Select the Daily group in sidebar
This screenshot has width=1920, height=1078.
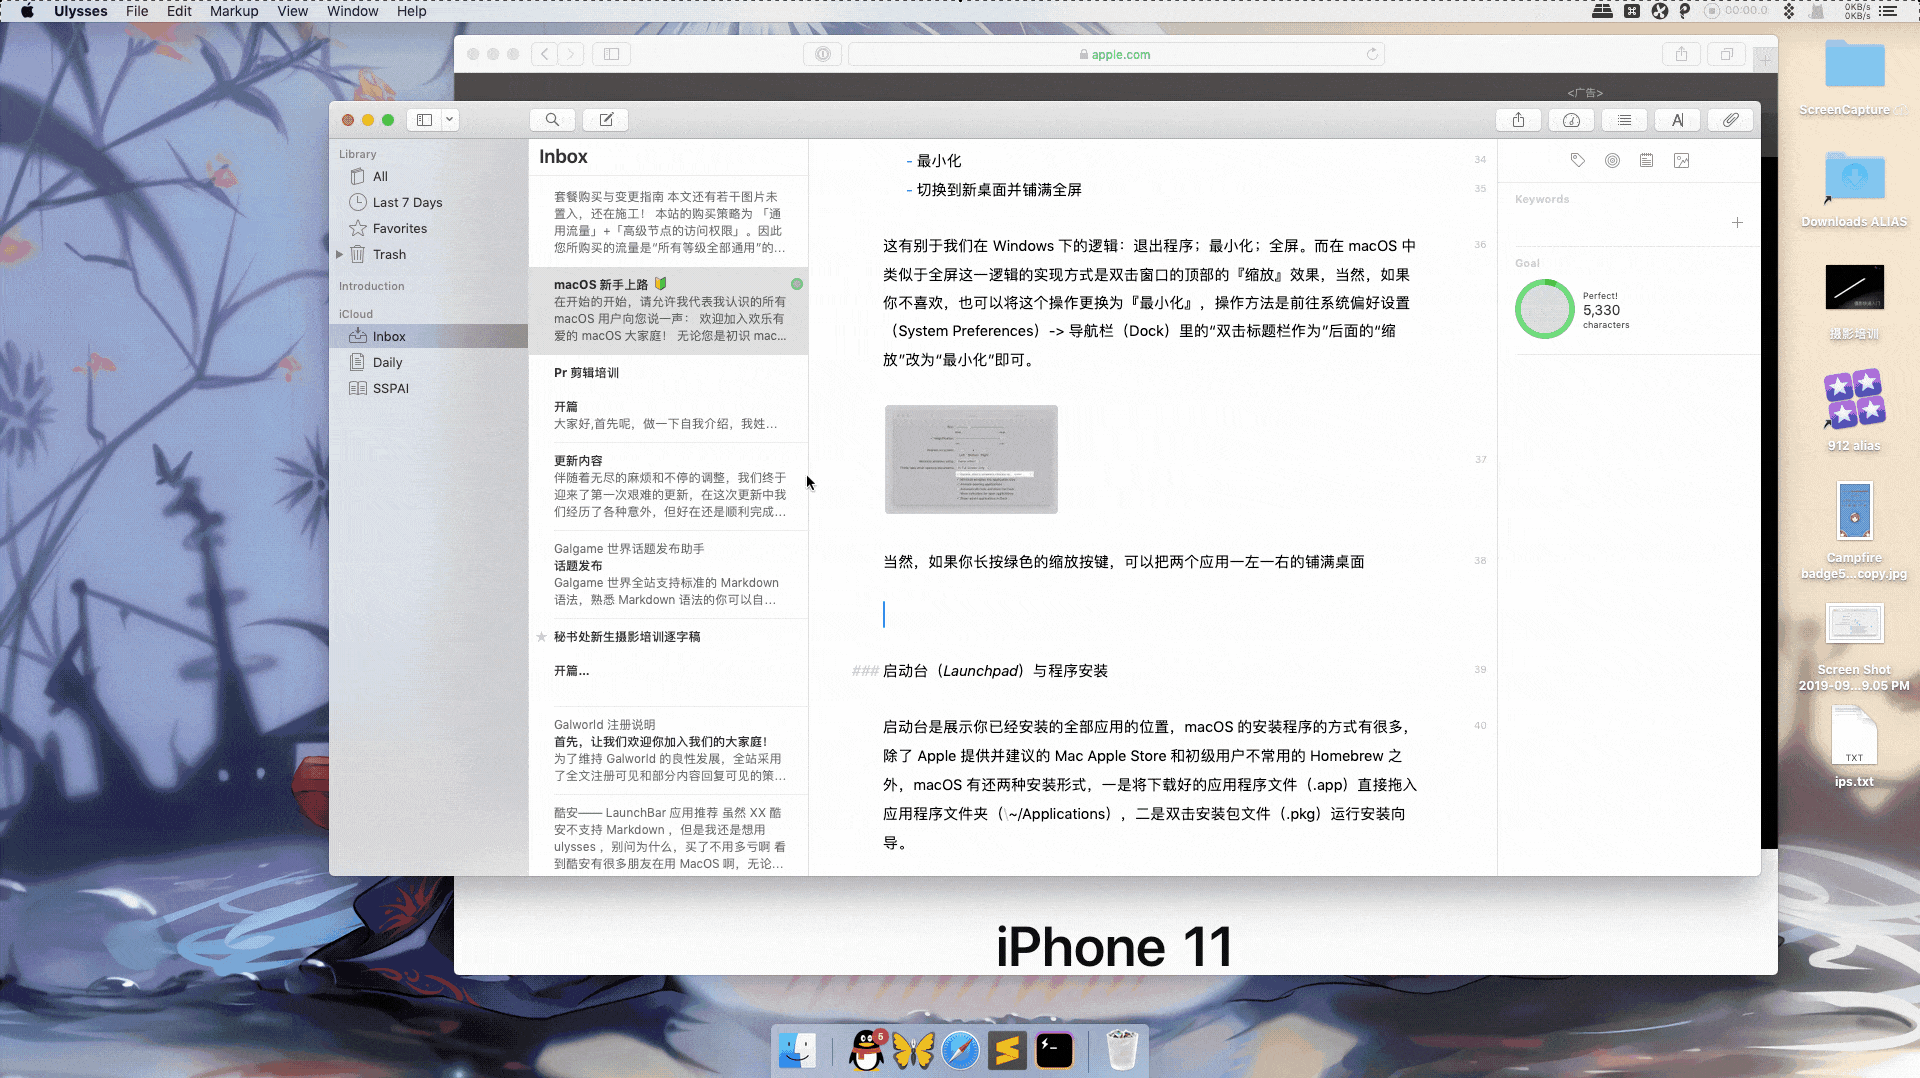429,362
